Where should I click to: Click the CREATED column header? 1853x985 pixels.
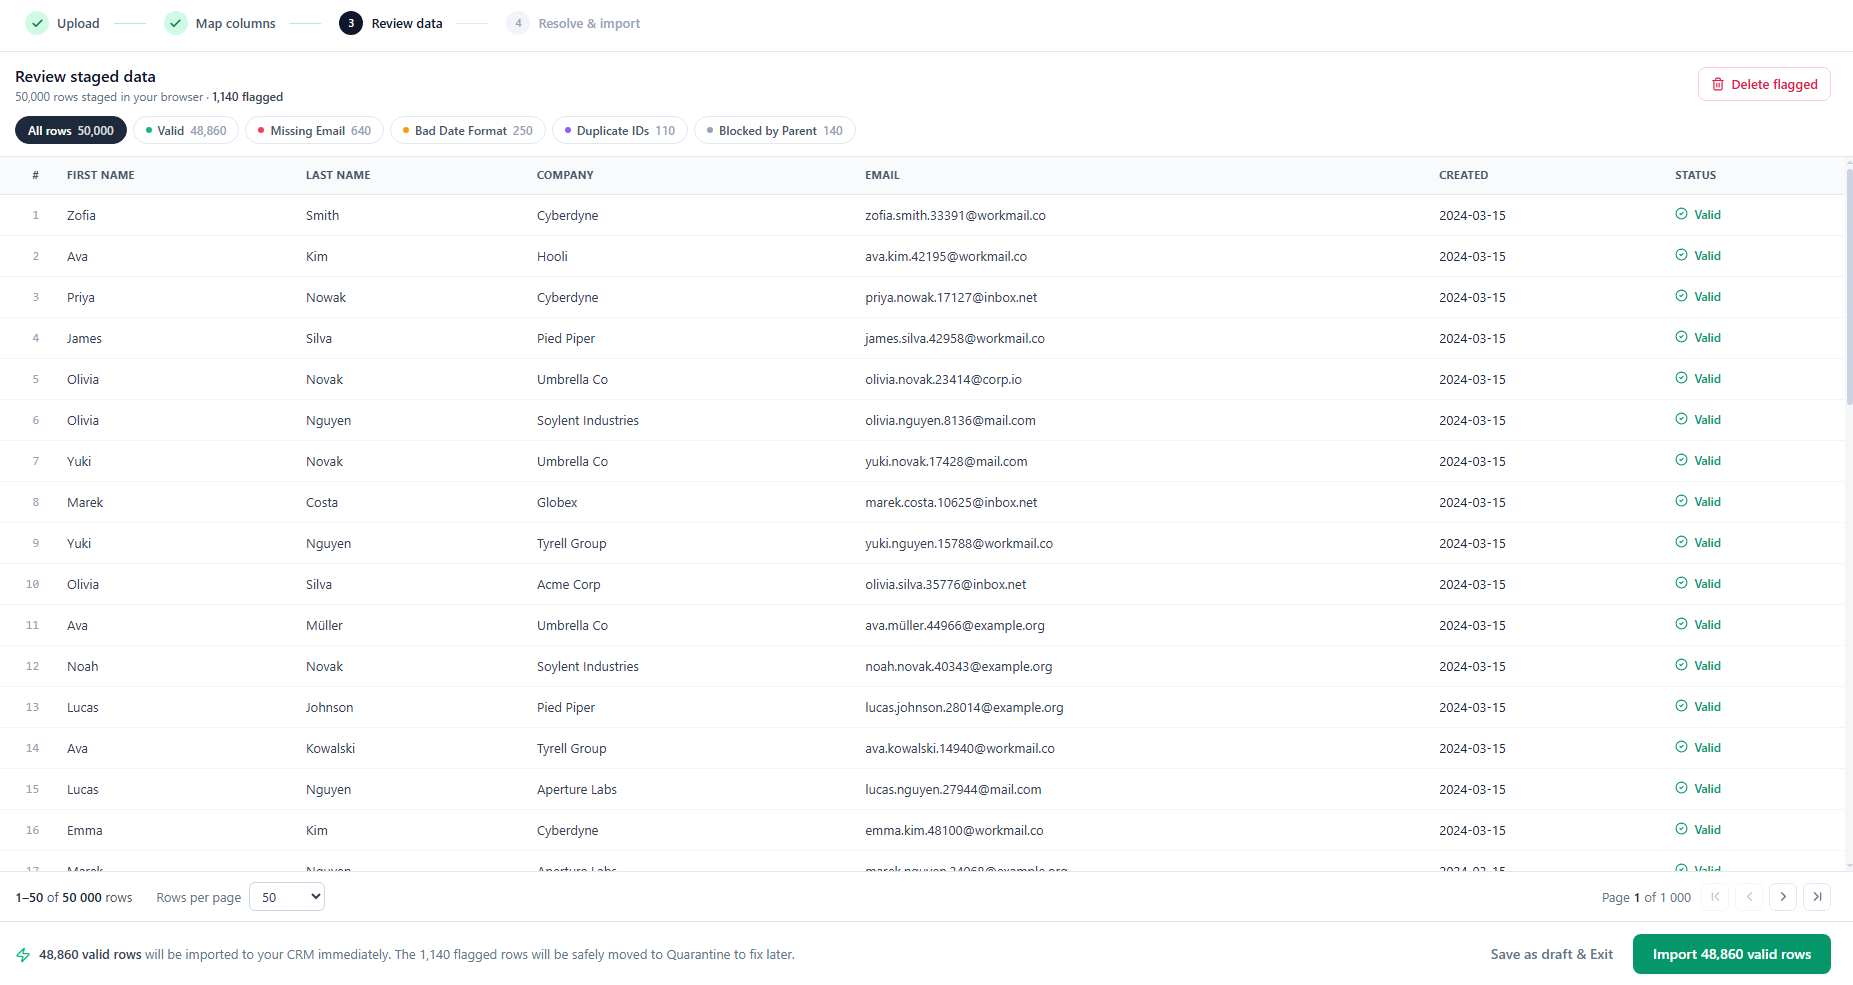tap(1463, 175)
